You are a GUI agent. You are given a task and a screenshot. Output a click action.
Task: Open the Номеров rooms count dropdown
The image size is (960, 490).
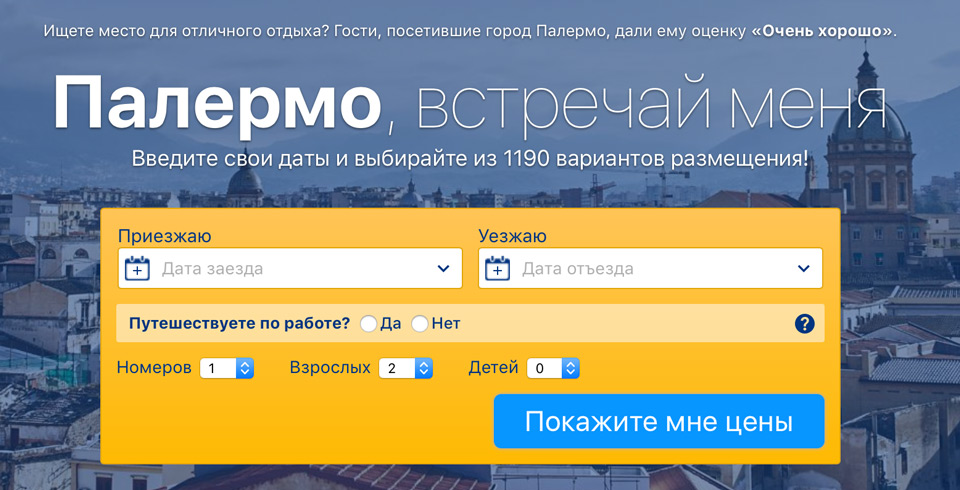click(227, 368)
